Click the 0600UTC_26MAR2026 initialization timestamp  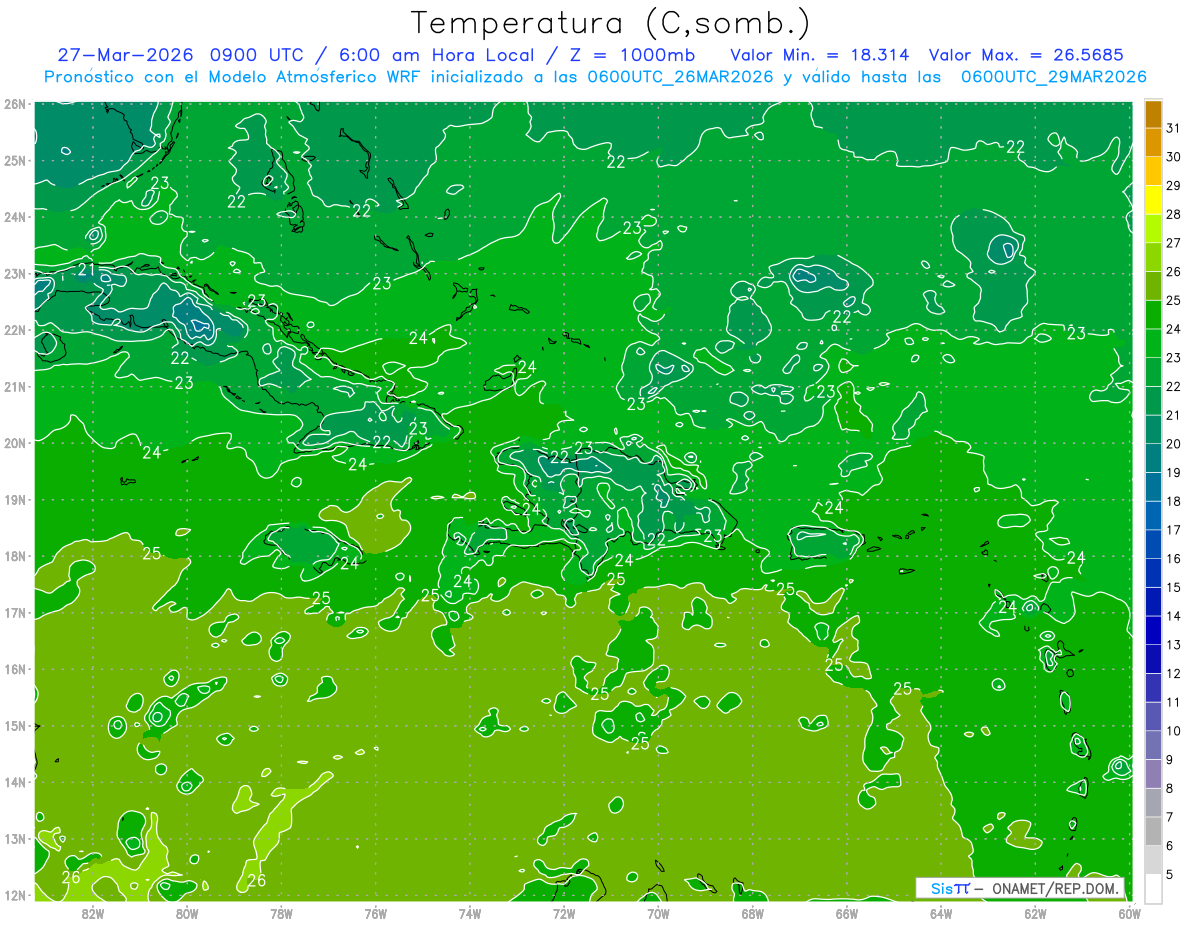[x=681, y=77]
